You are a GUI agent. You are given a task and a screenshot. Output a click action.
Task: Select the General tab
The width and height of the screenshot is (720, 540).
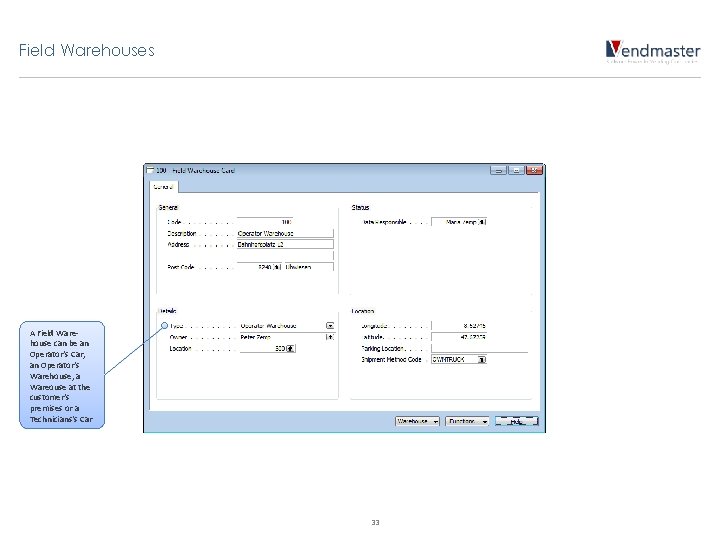pyautogui.click(x=163, y=187)
